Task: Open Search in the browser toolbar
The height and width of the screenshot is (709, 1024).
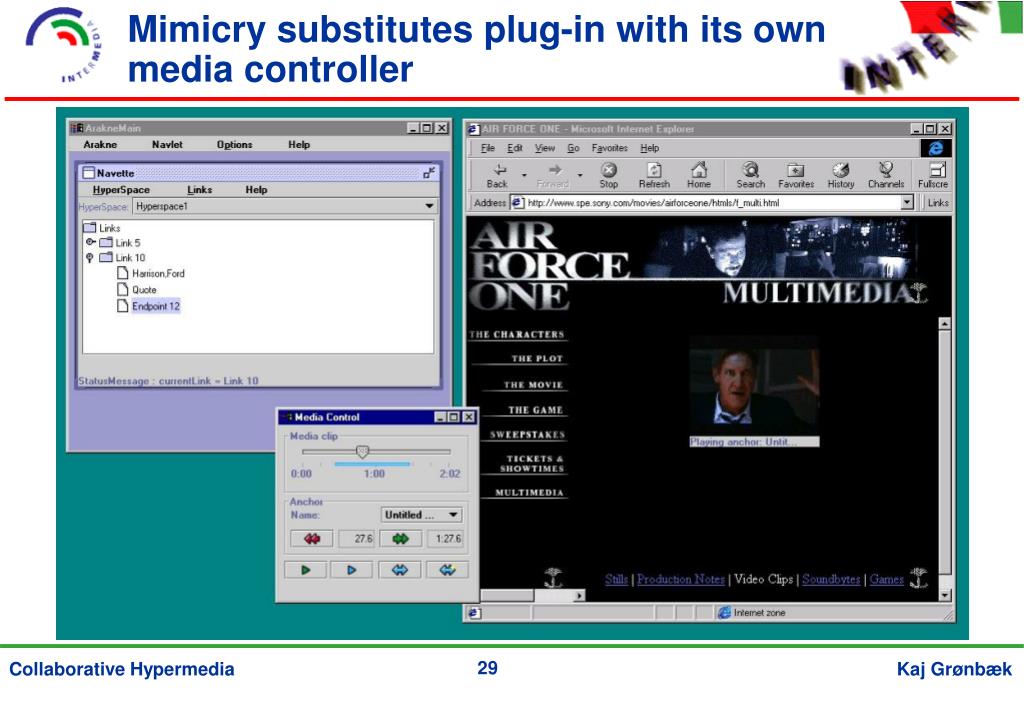Action: click(x=750, y=176)
